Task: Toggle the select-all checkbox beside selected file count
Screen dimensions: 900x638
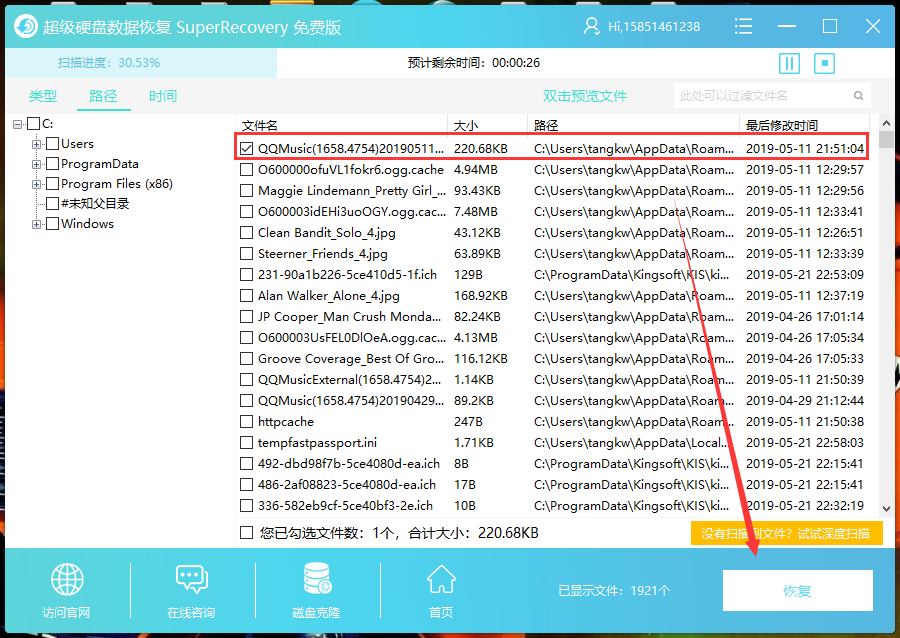Action: pyautogui.click(x=247, y=533)
